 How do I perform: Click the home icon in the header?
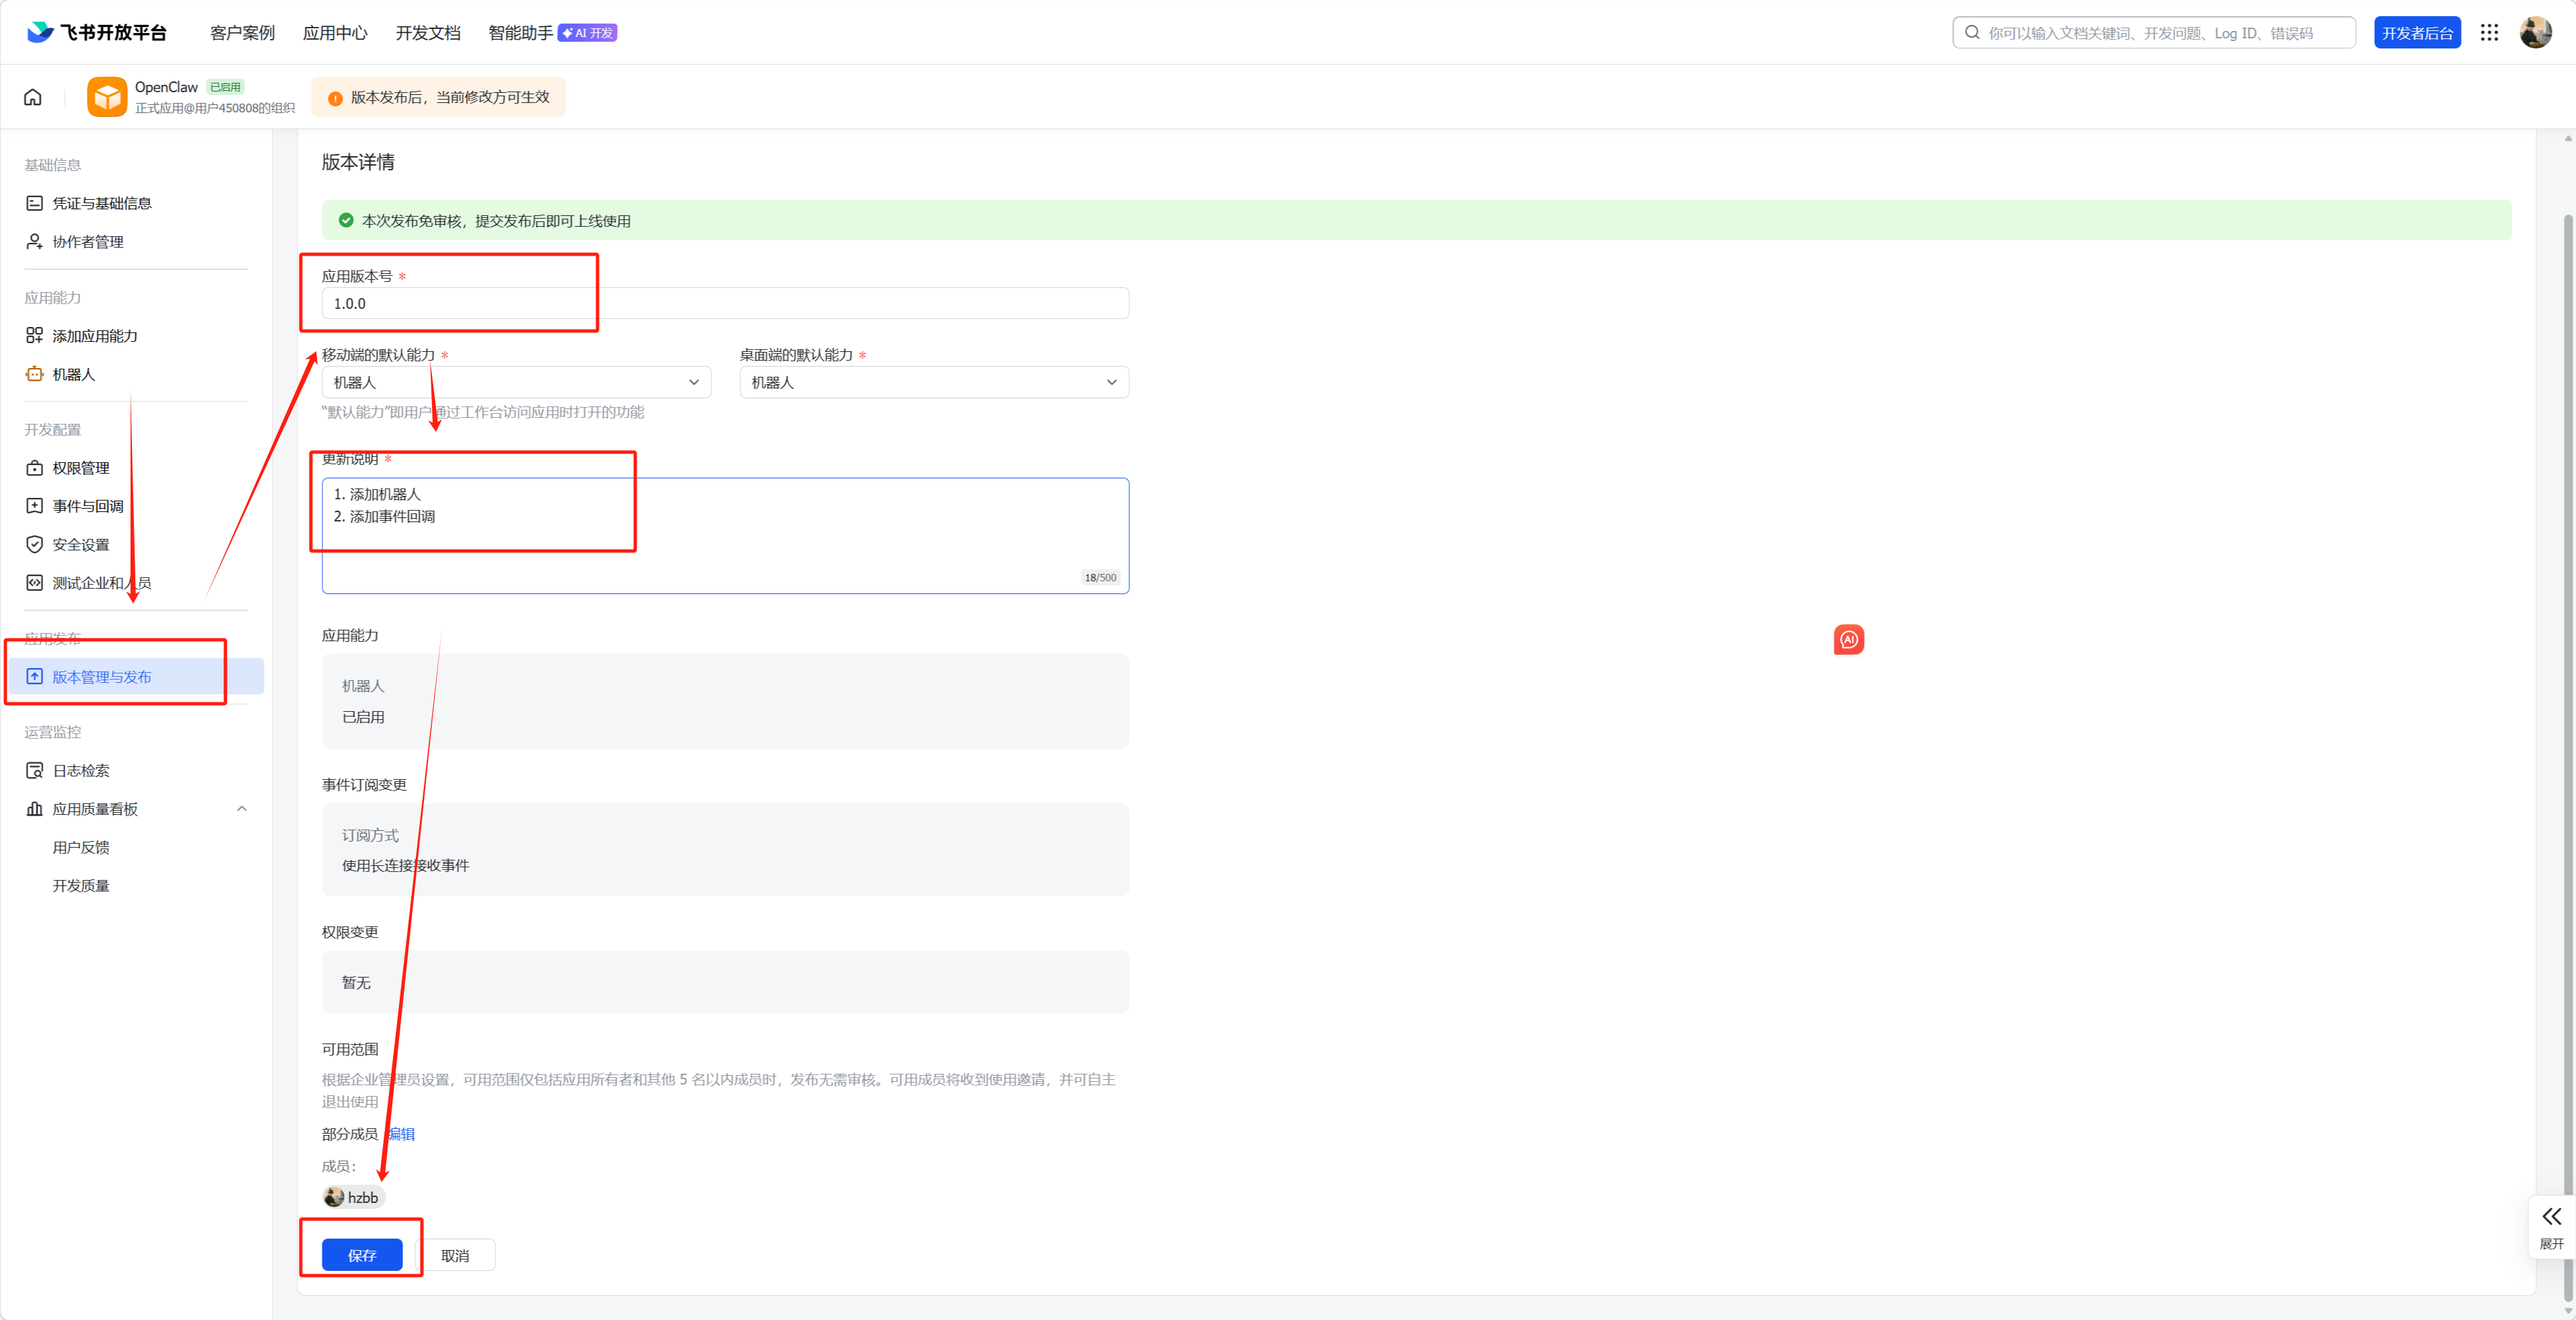click(x=33, y=97)
